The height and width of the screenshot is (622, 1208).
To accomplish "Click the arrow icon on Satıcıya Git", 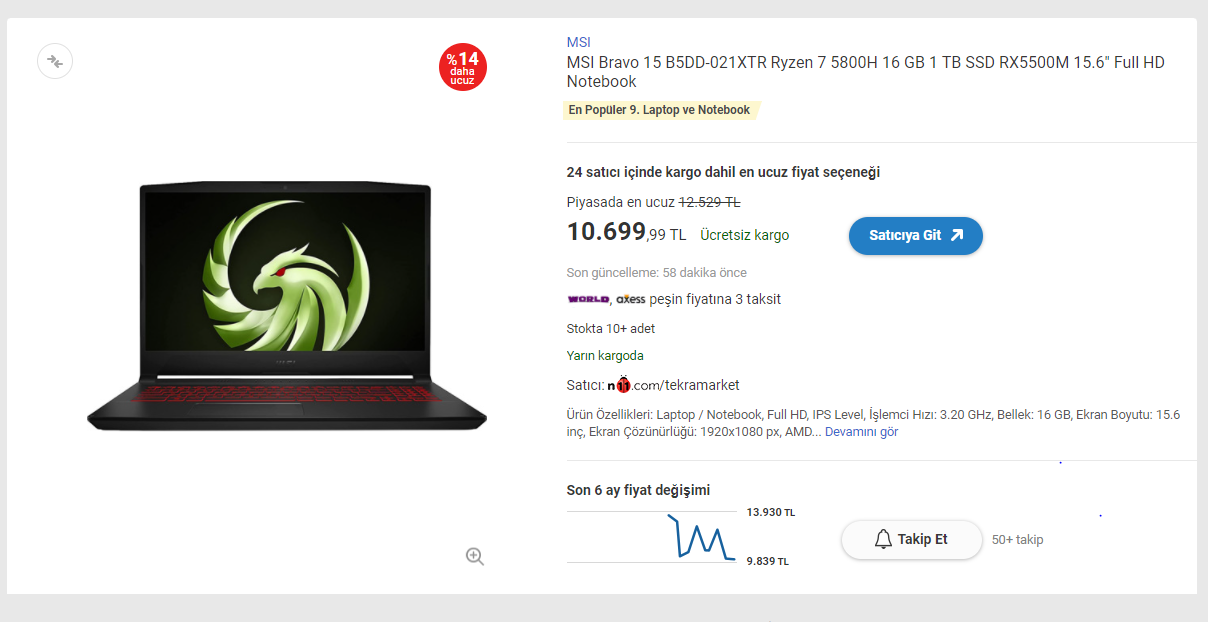I will pyautogui.click(x=956, y=236).
